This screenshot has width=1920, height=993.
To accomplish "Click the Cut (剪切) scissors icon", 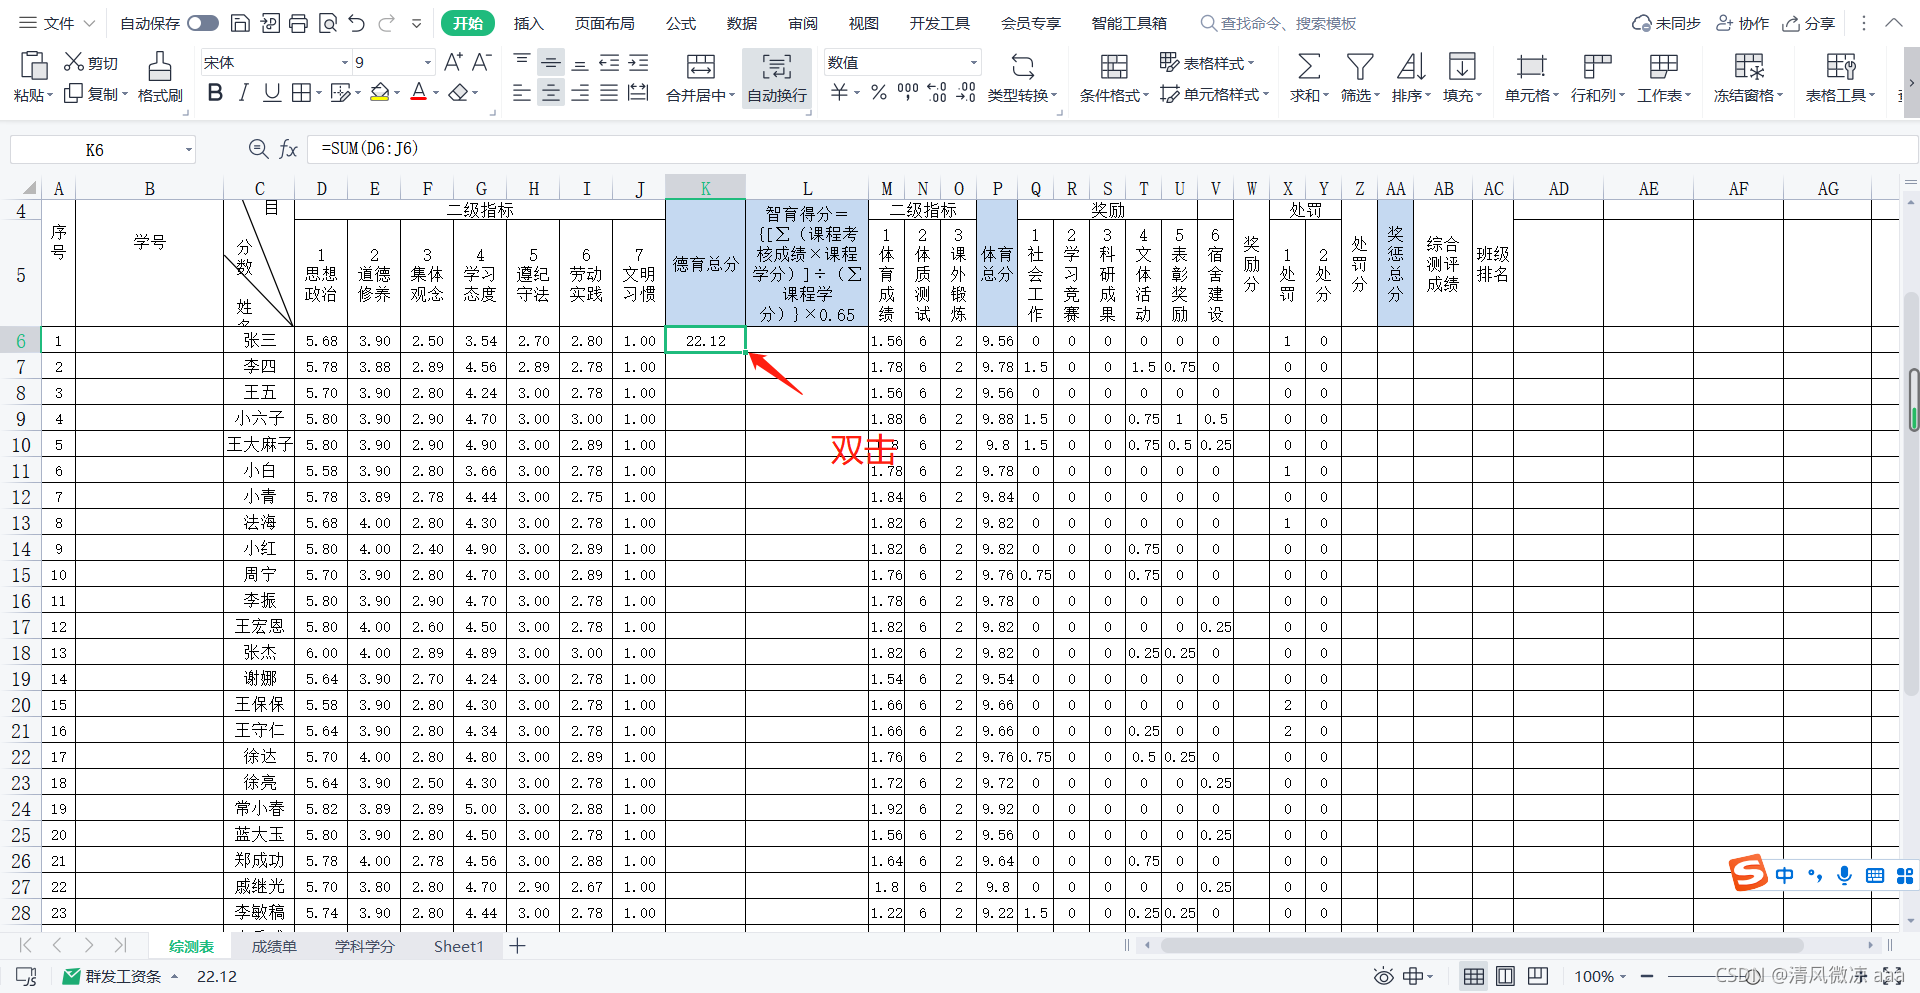I will pyautogui.click(x=73, y=62).
